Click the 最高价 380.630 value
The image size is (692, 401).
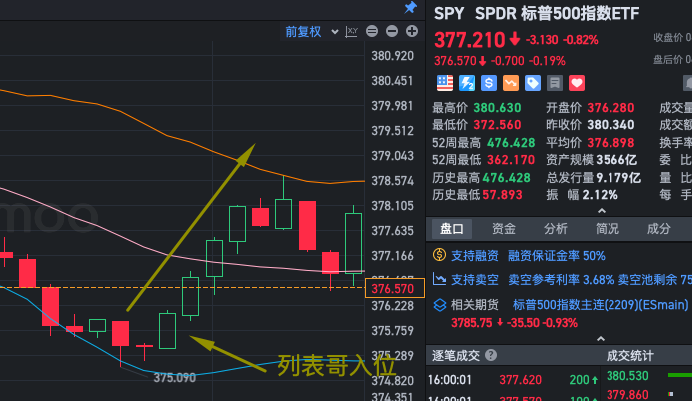(497, 108)
